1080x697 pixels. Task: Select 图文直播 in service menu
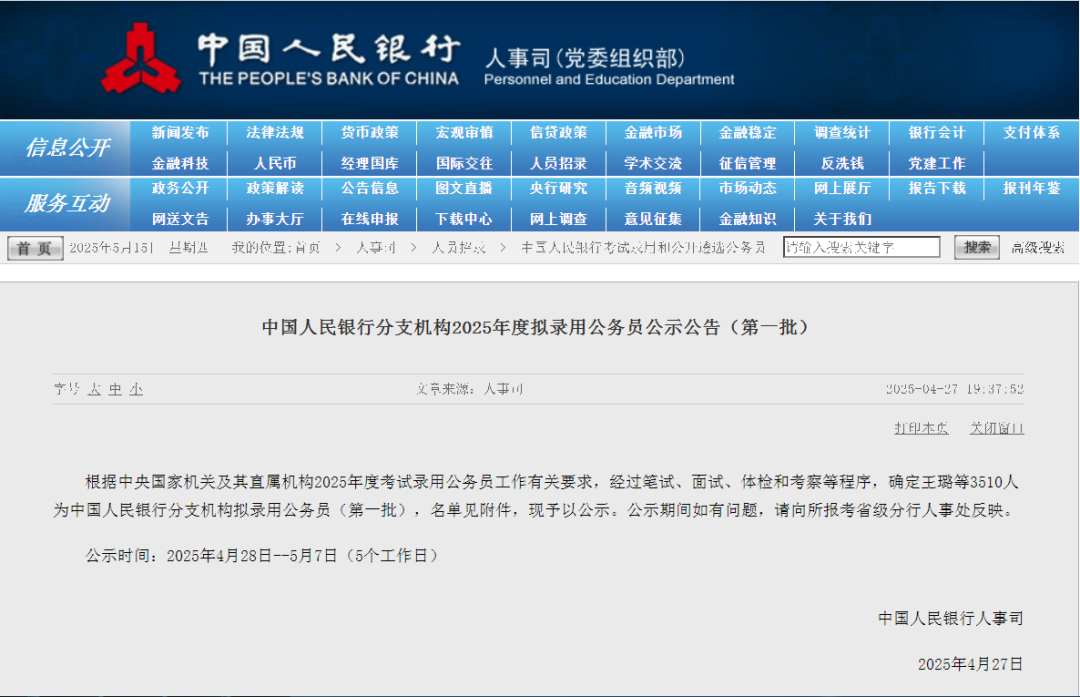(464, 188)
